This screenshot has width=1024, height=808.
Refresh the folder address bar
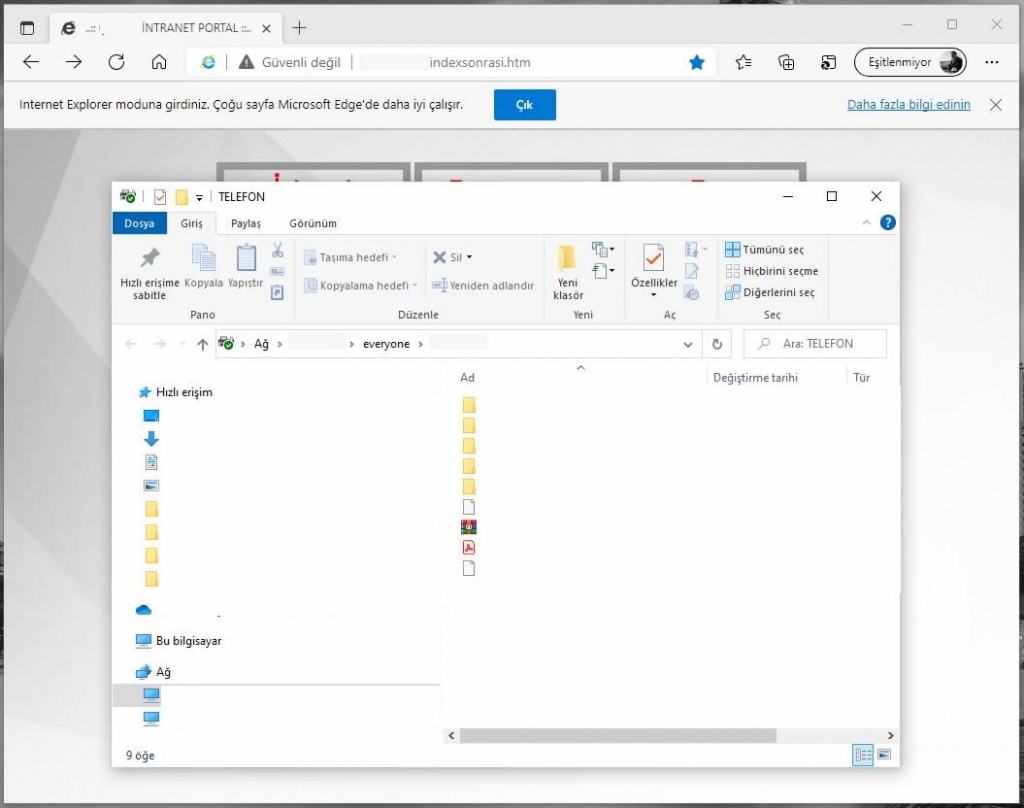[x=717, y=344]
